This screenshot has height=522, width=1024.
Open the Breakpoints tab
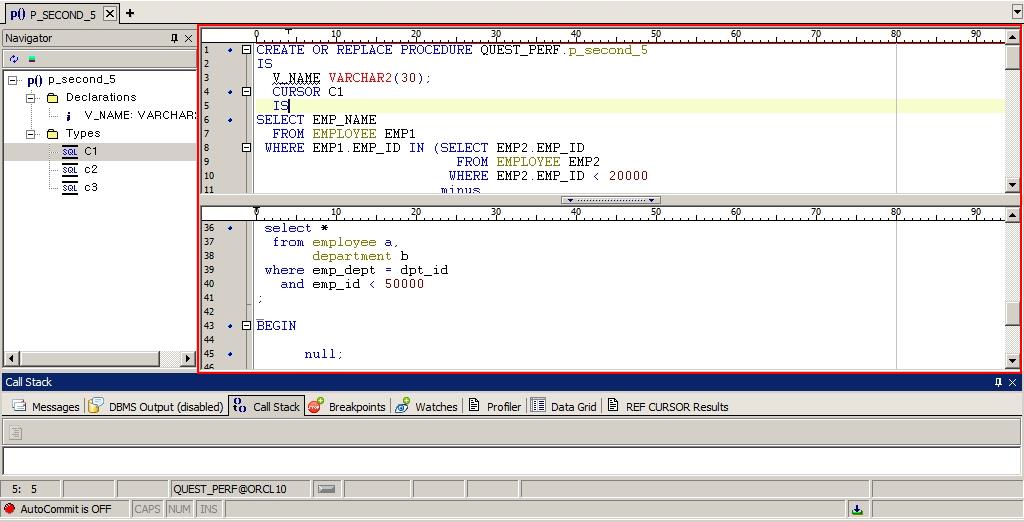click(x=347, y=407)
